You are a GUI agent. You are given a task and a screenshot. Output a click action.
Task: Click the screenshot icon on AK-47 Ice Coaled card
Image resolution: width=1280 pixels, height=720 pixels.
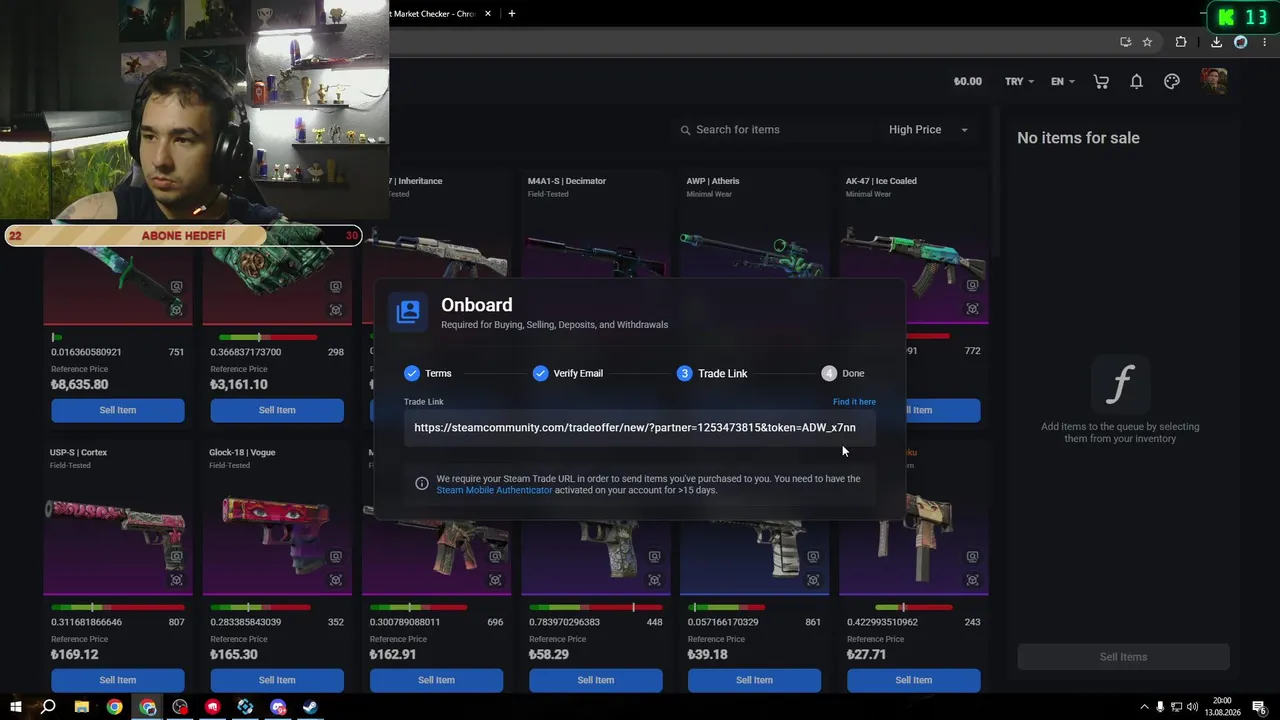(972, 286)
